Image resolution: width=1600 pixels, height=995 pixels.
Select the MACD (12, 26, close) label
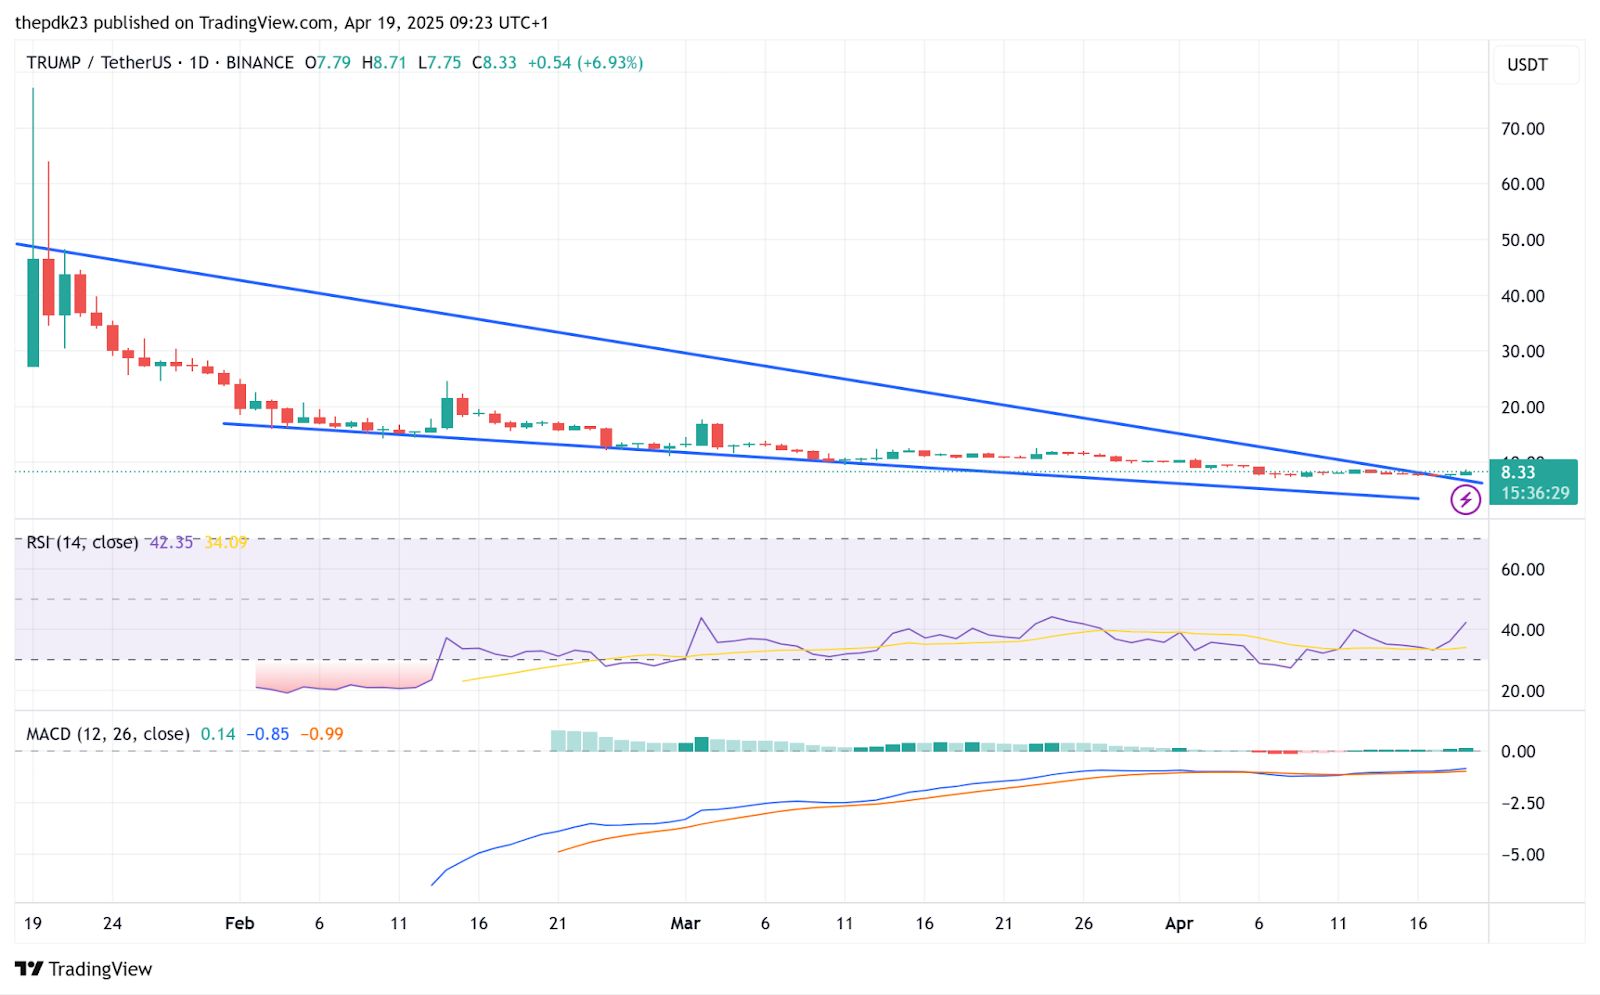pyautogui.click(x=108, y=734)
